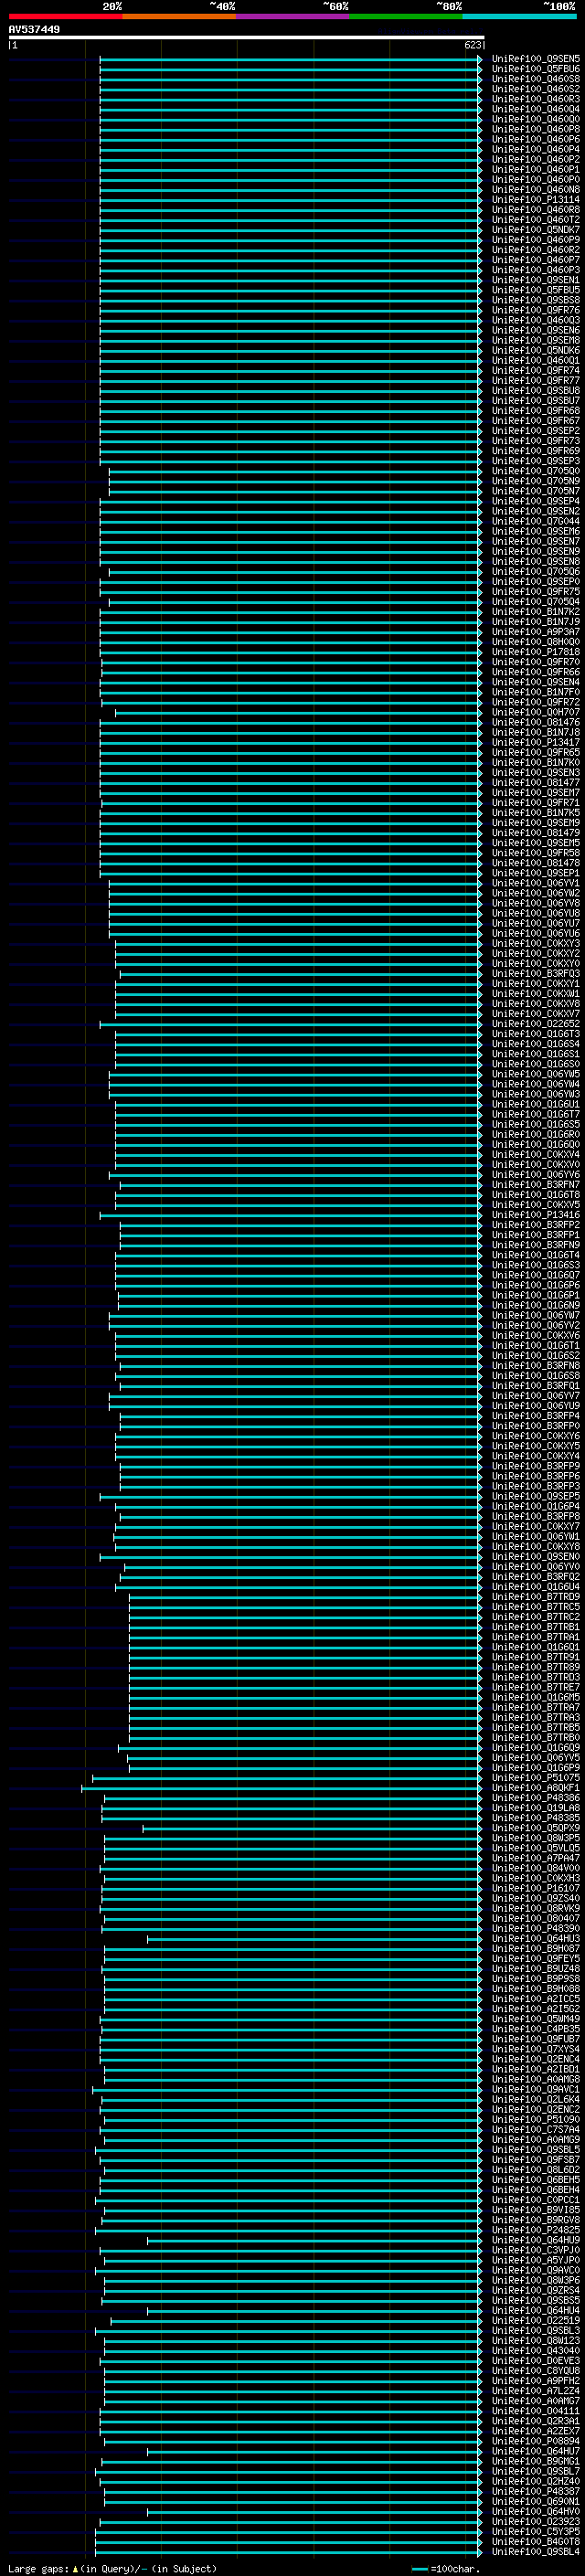Click alignment bar of UniRef100_P13114
Image resolution: width=585 pixels, height=2576 pixels.
click(x=290, y=199)
